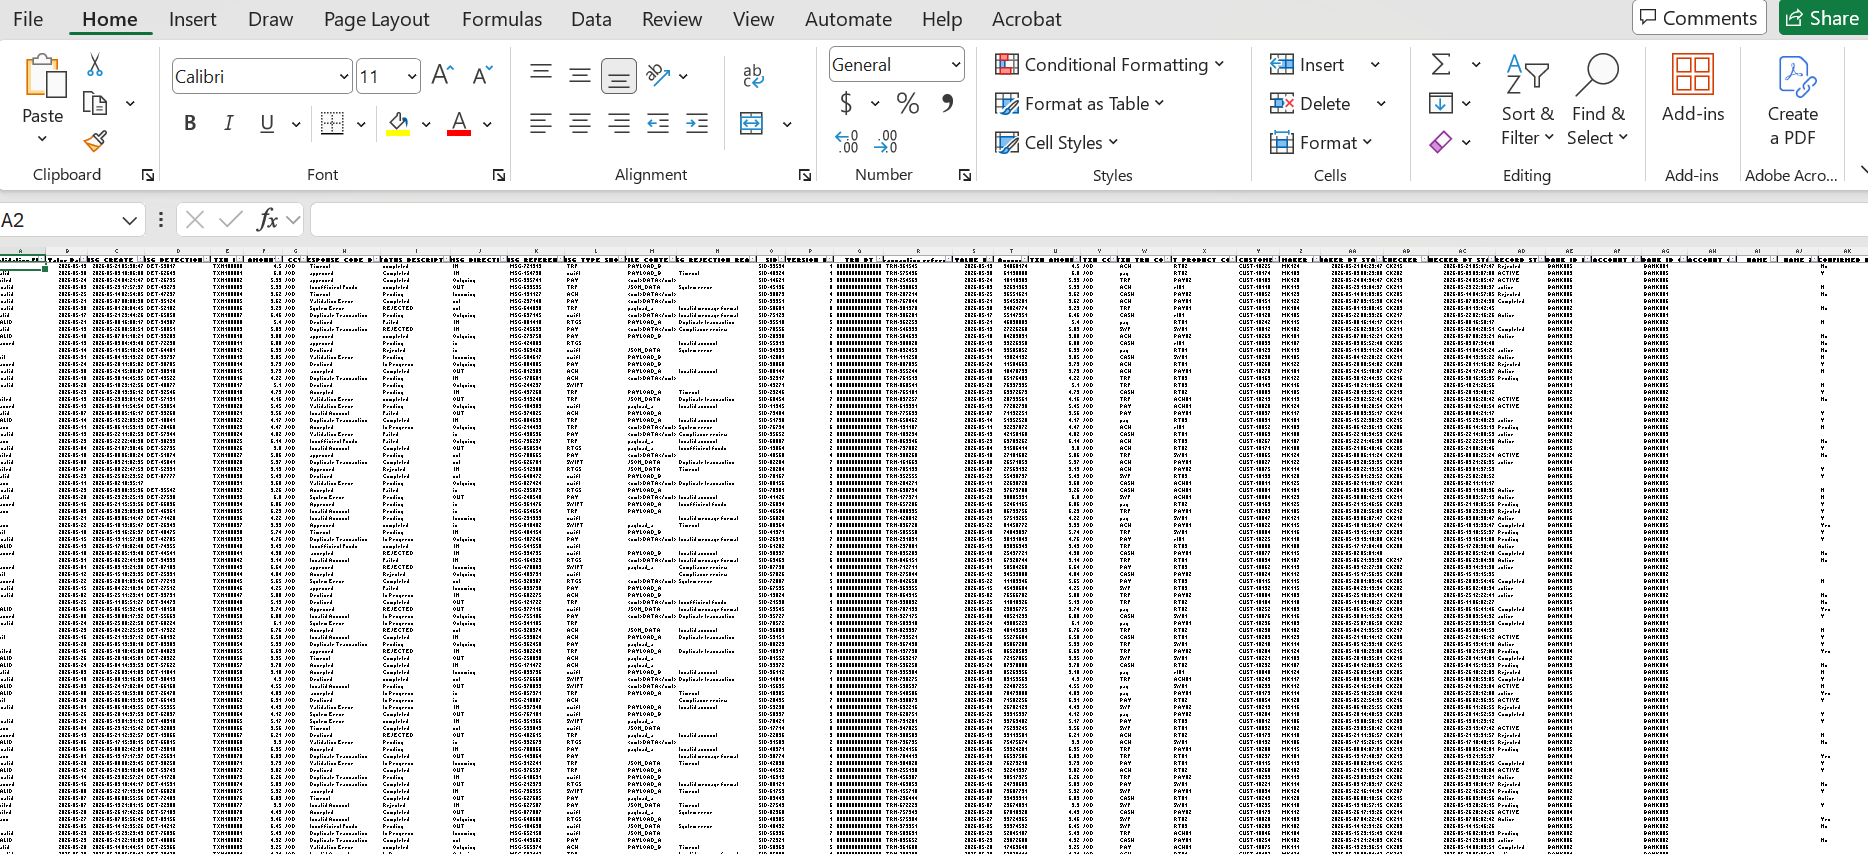Click the Decrease Indent icon

[658, 123]
